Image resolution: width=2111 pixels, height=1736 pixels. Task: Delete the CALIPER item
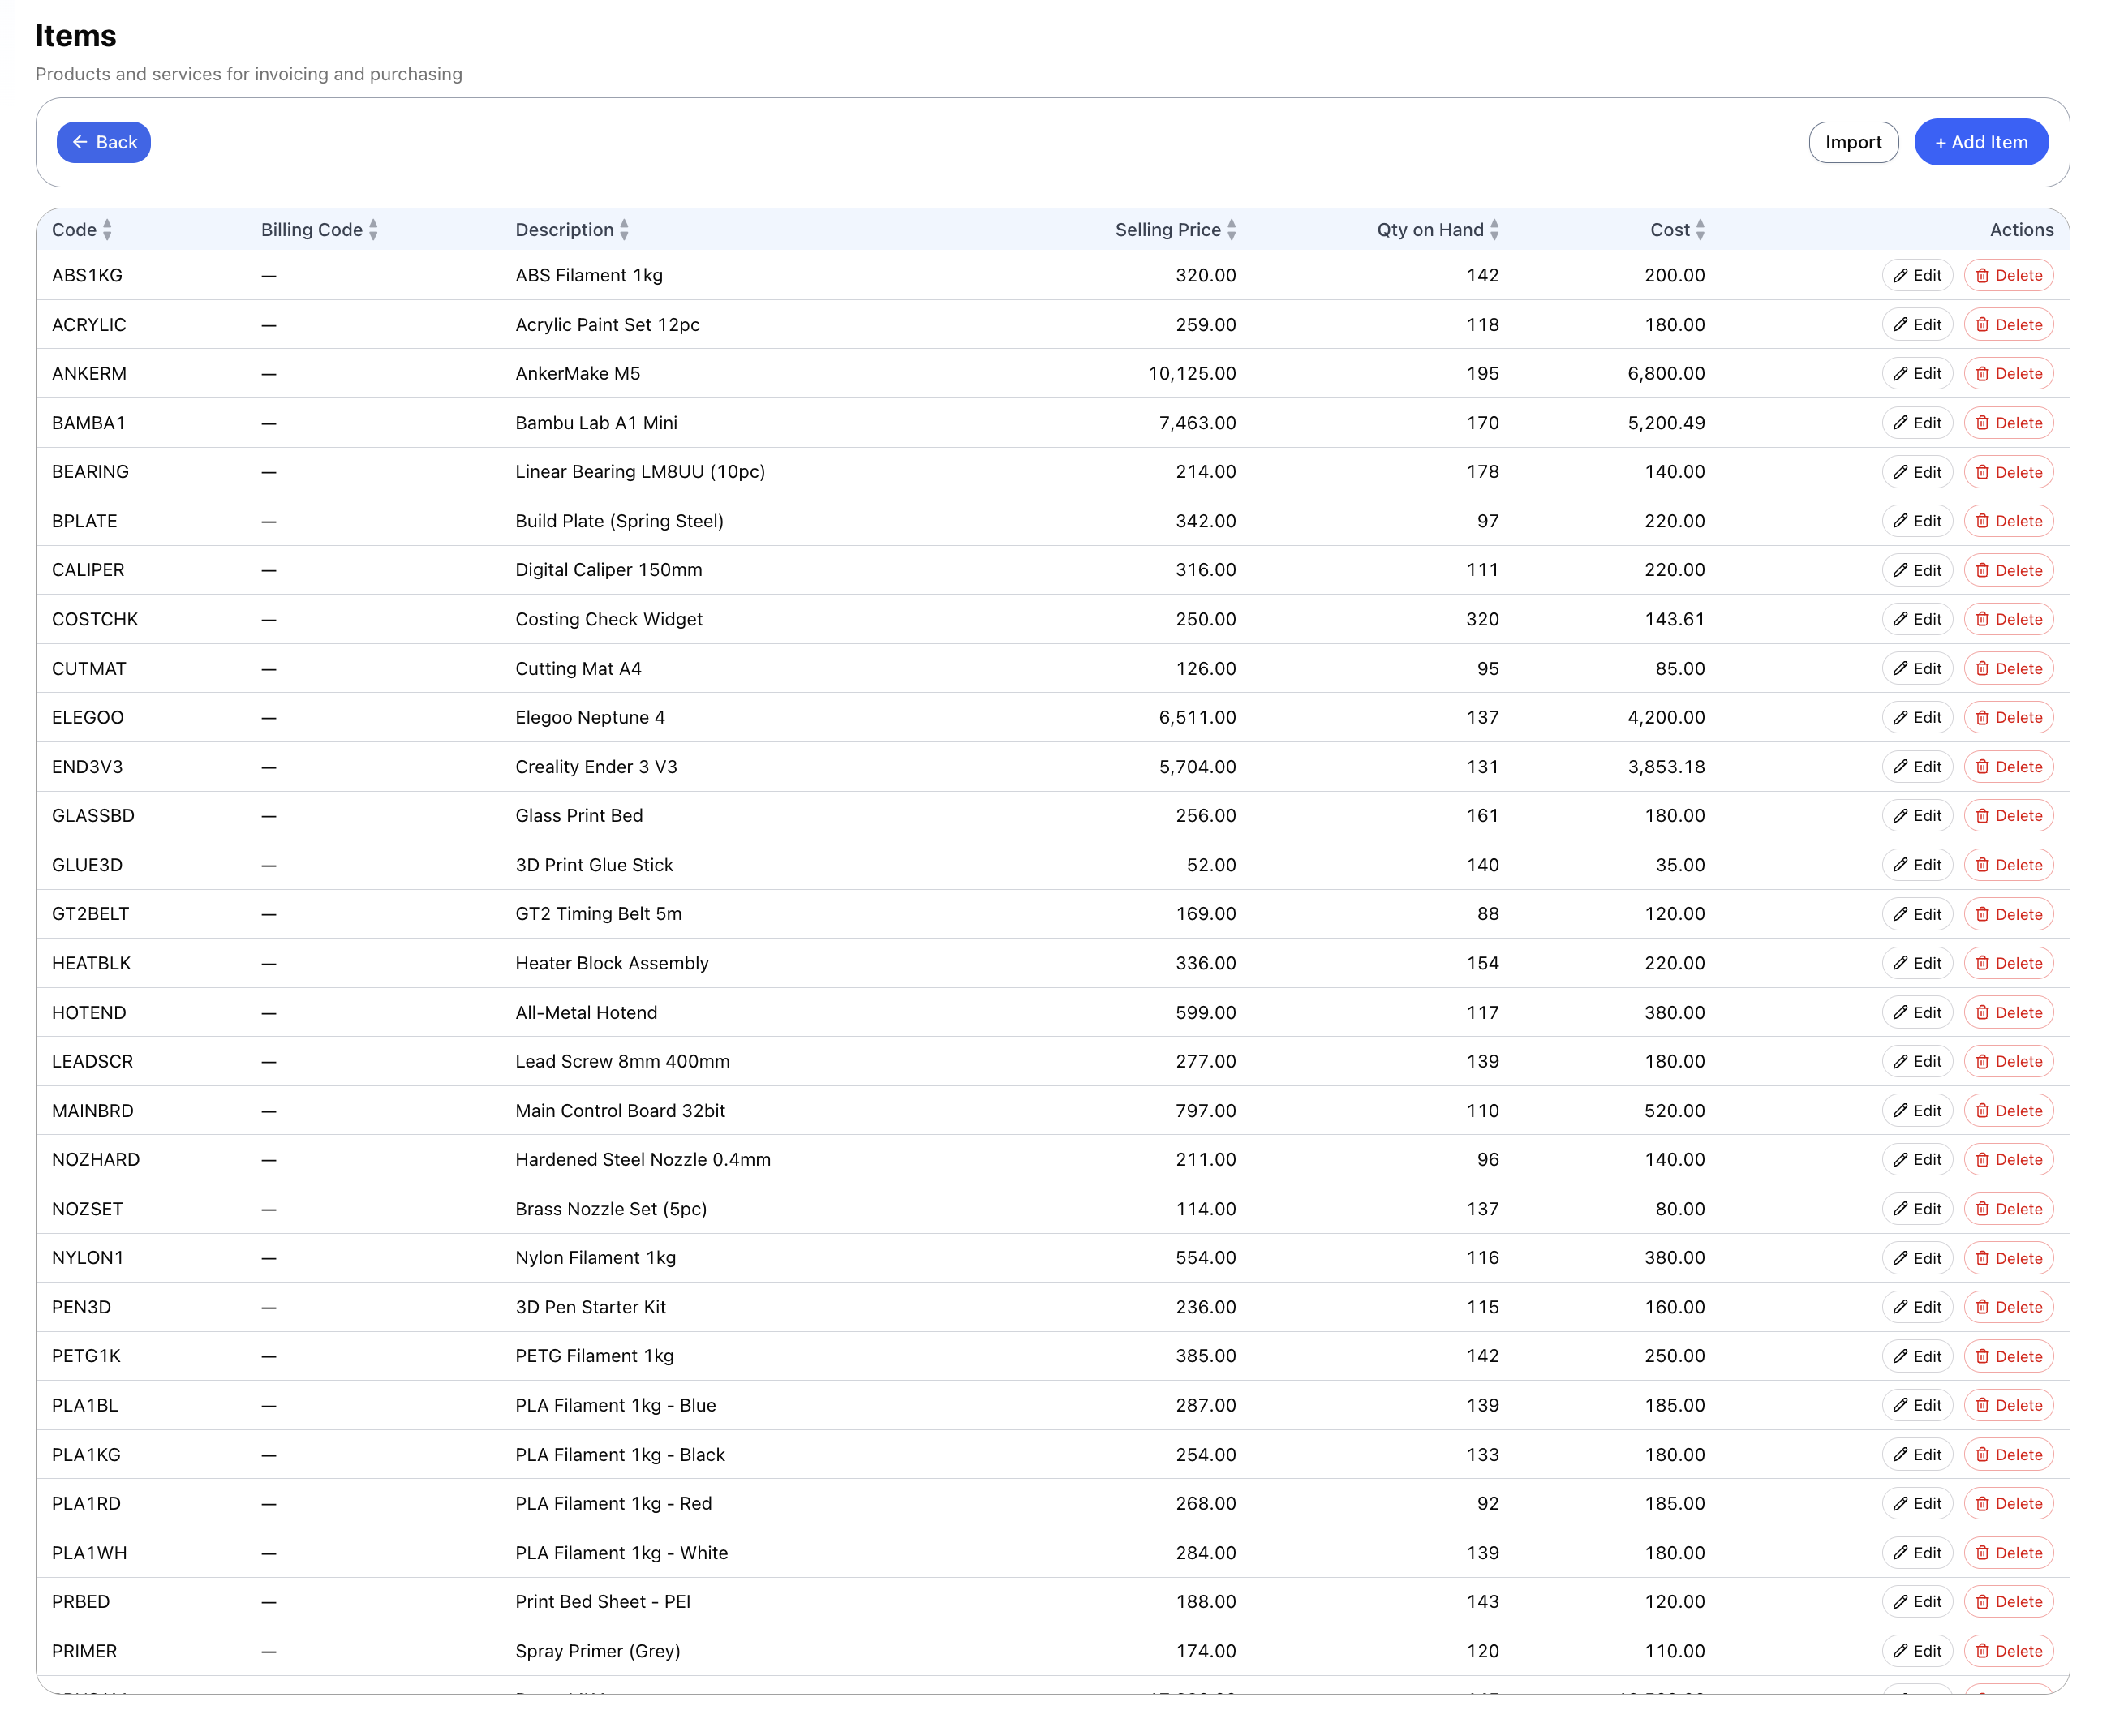(x=2008, y=570)
